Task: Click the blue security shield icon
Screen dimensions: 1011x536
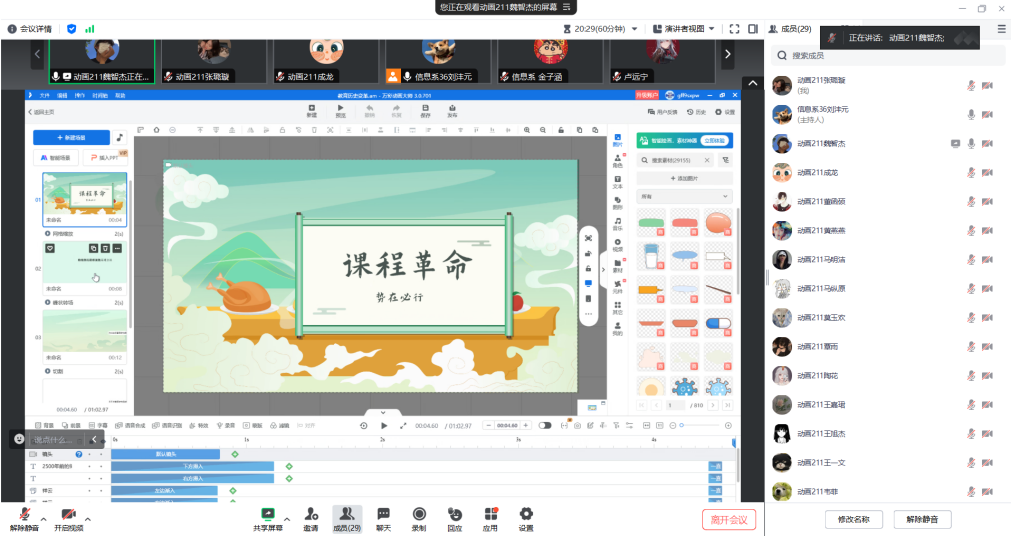Action: tap(71, 29)
